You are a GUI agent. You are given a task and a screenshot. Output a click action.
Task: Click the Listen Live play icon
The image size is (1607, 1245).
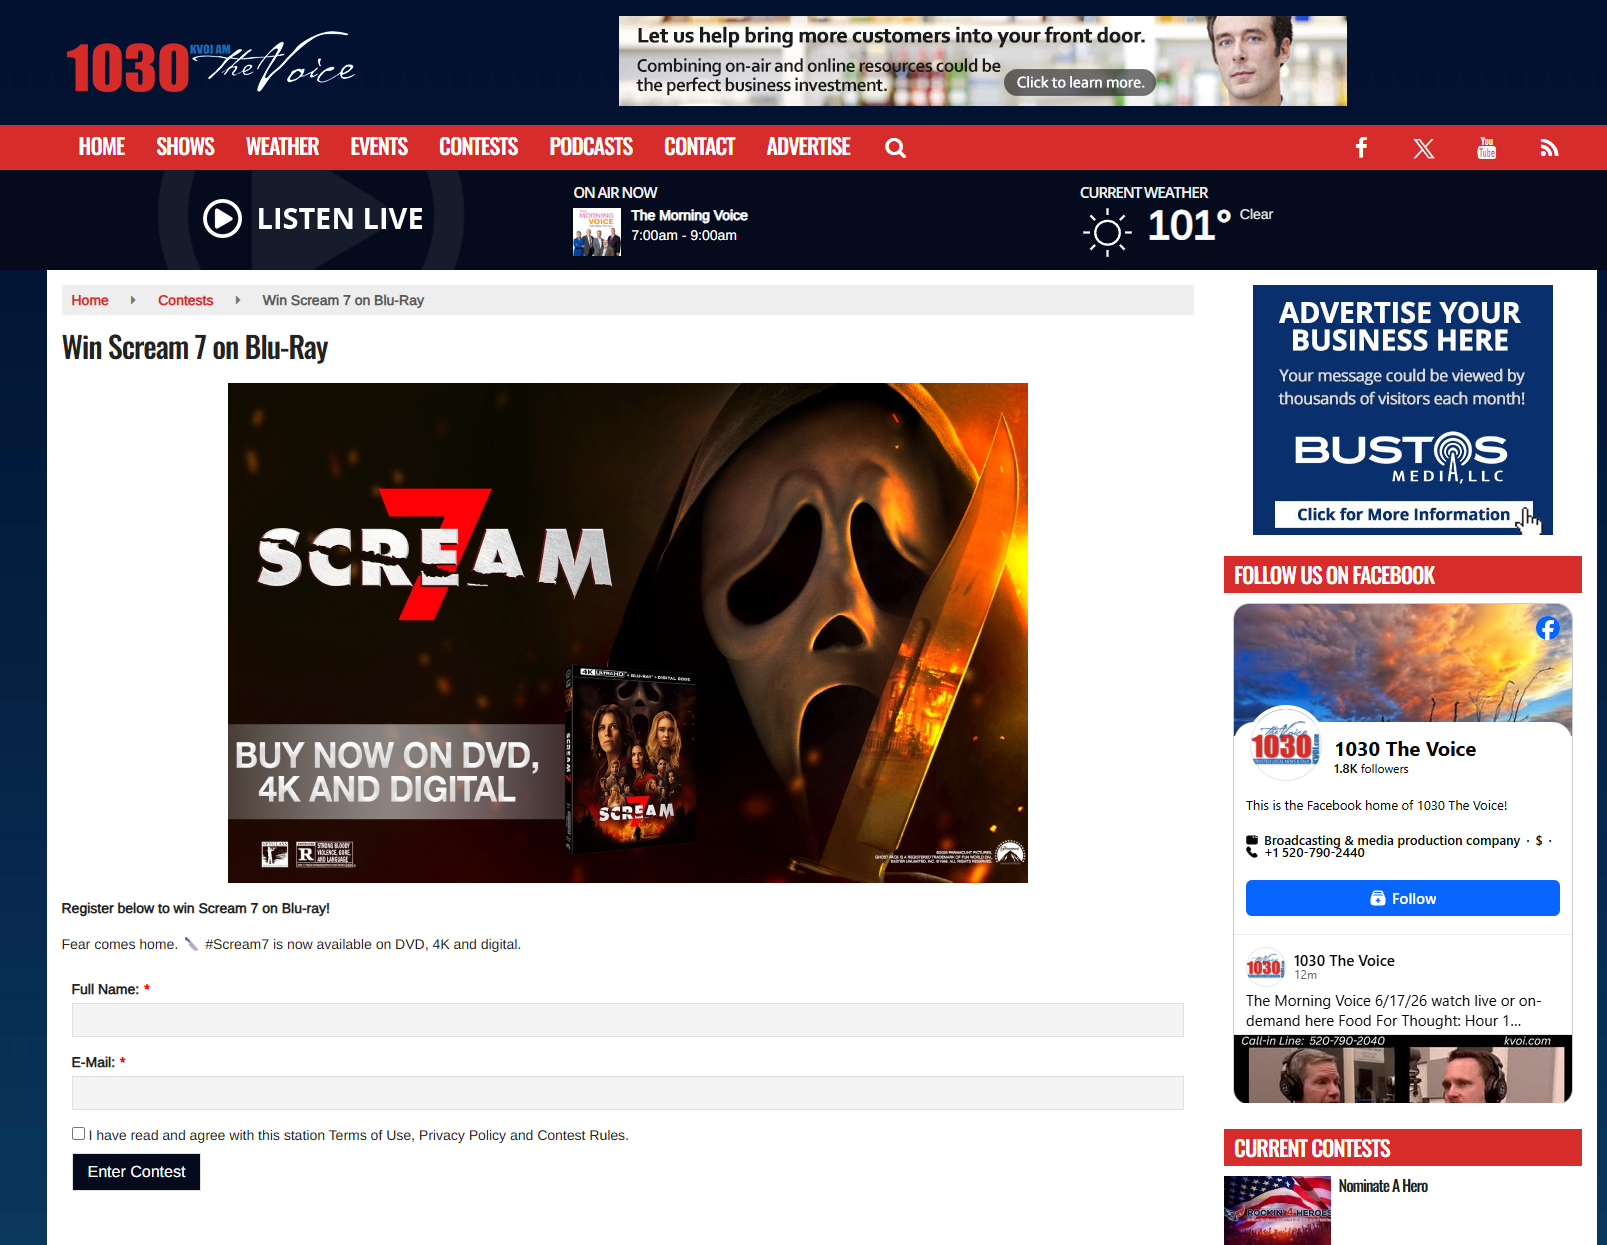pyautogui.click(x=222, y=218)
